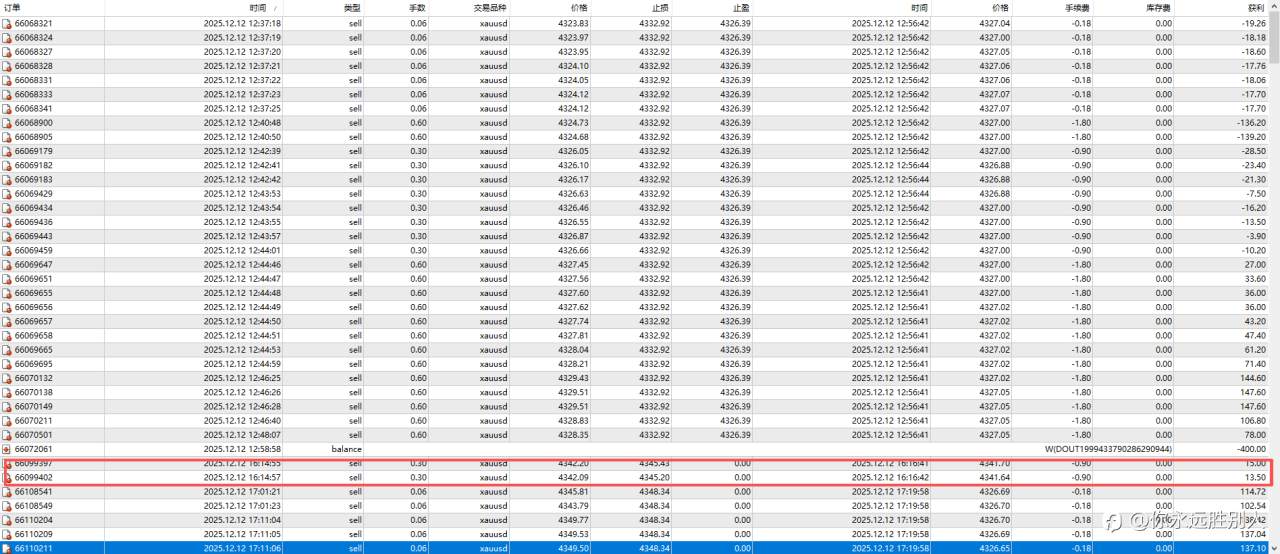Screen dimensions: 1280x554
Task: Click the order icon beside ticket 66068324
Action: pyautogui.click(x=7, y=37)
